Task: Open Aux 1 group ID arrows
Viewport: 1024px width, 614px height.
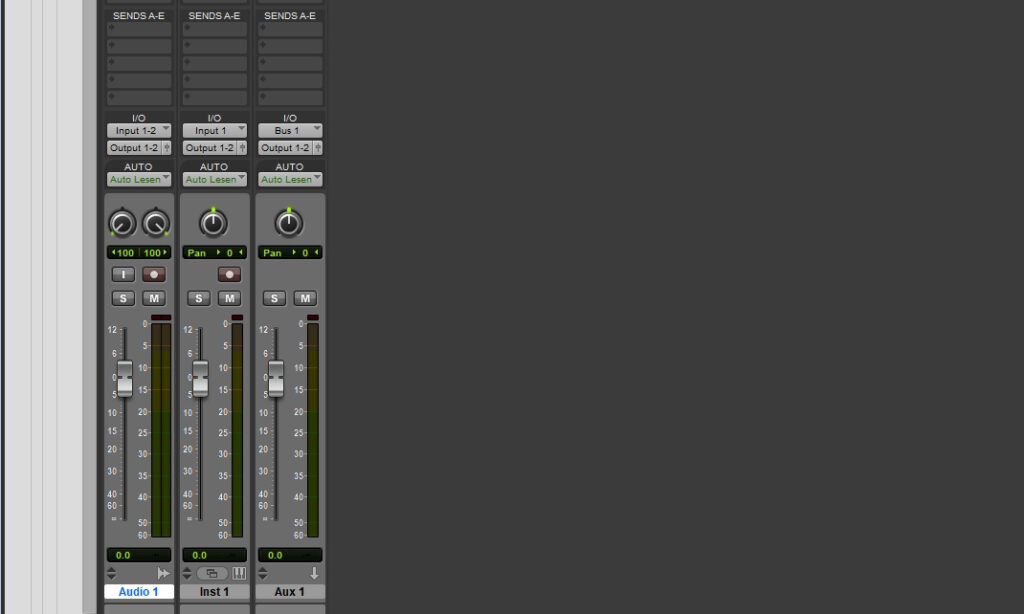Action: pyautogui.click(x=263, y=574)
